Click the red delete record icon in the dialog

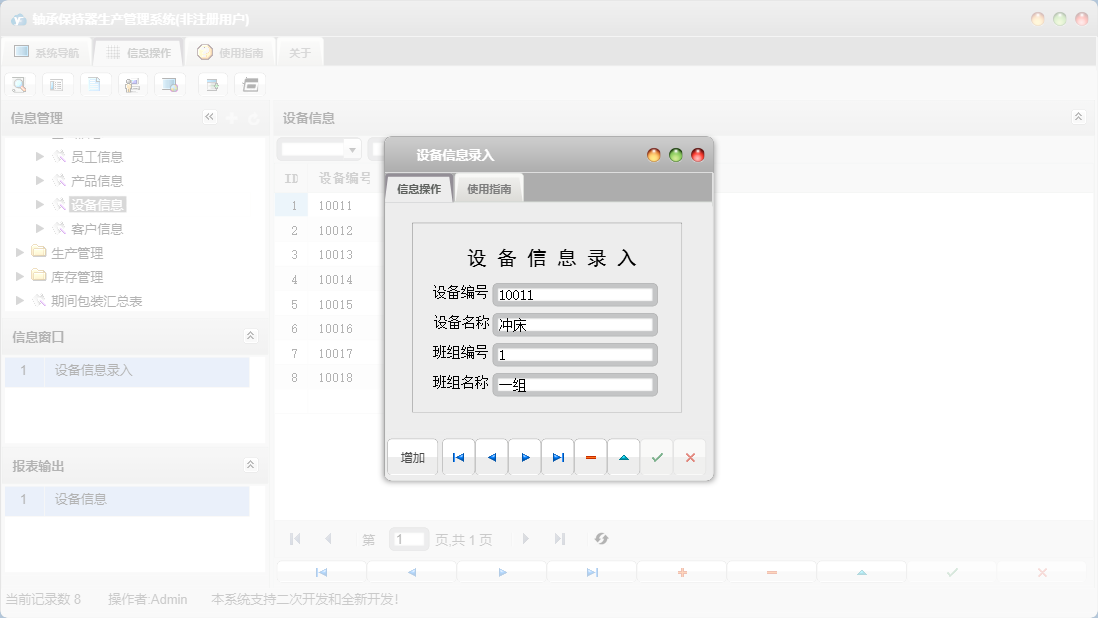591,457
